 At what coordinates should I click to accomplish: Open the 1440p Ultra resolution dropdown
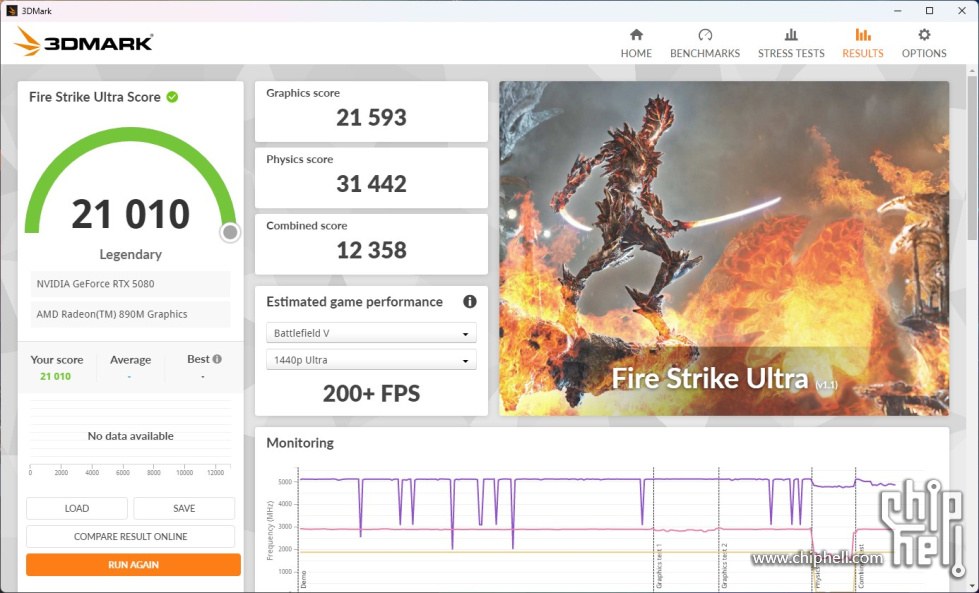tap(371, 360)
